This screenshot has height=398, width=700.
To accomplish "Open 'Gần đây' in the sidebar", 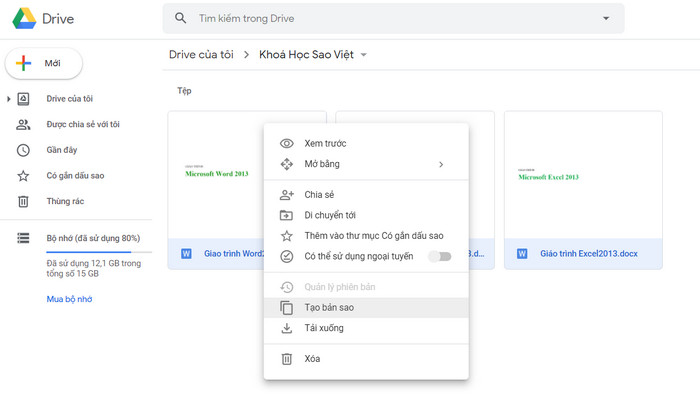I will pos(62,150).
